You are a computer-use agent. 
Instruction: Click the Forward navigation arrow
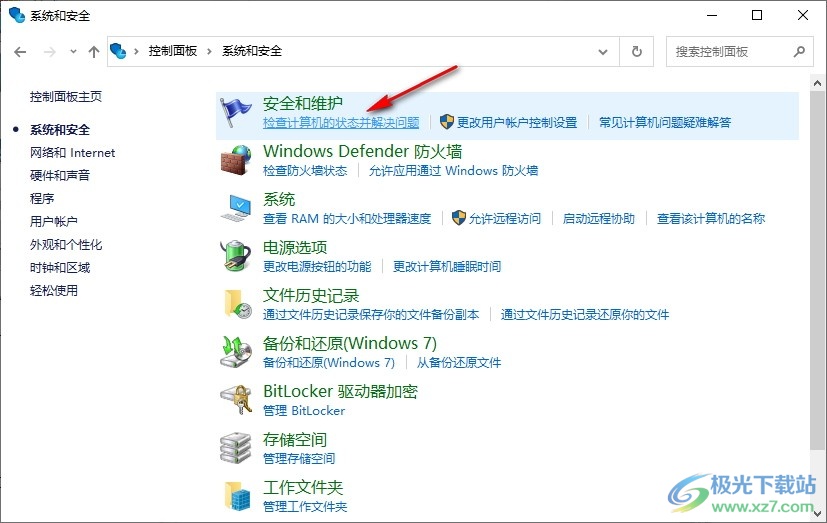pos(50,52)
